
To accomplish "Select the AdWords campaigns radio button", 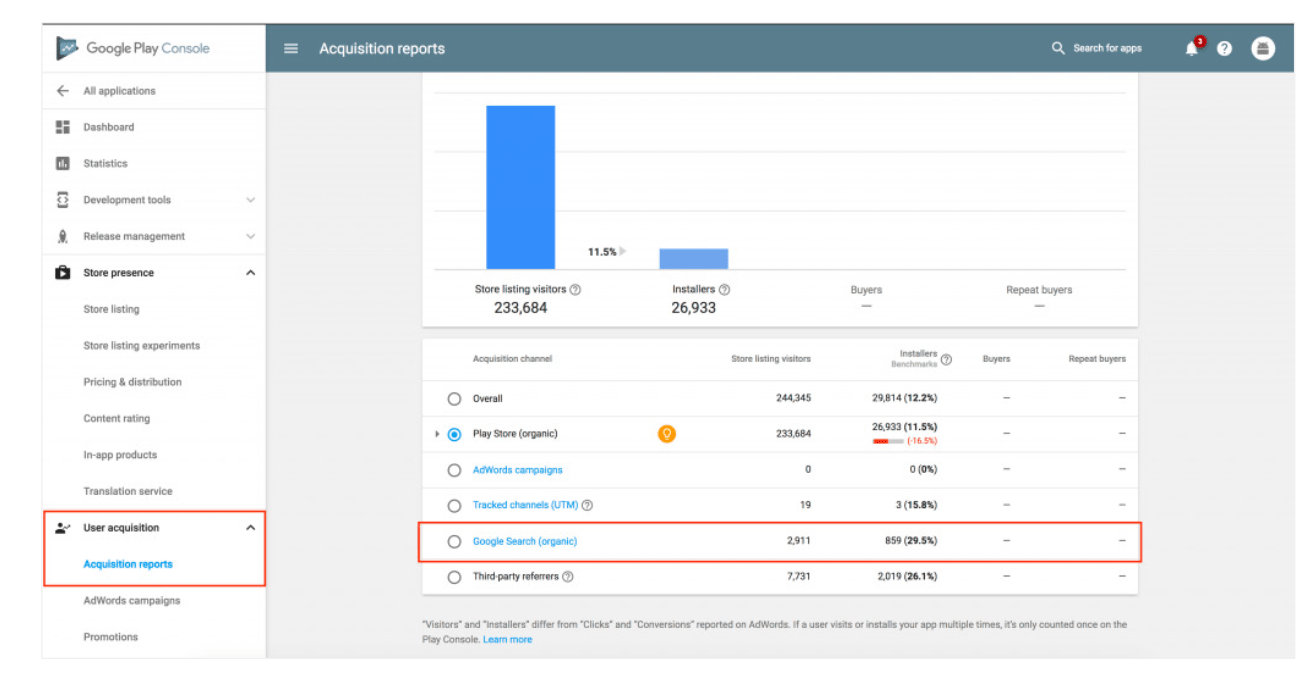I will tap(454, 470).
